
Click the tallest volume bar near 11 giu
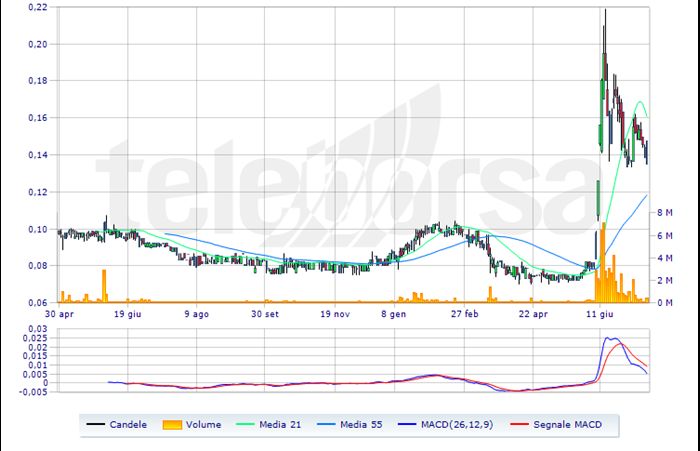(604, 263)
